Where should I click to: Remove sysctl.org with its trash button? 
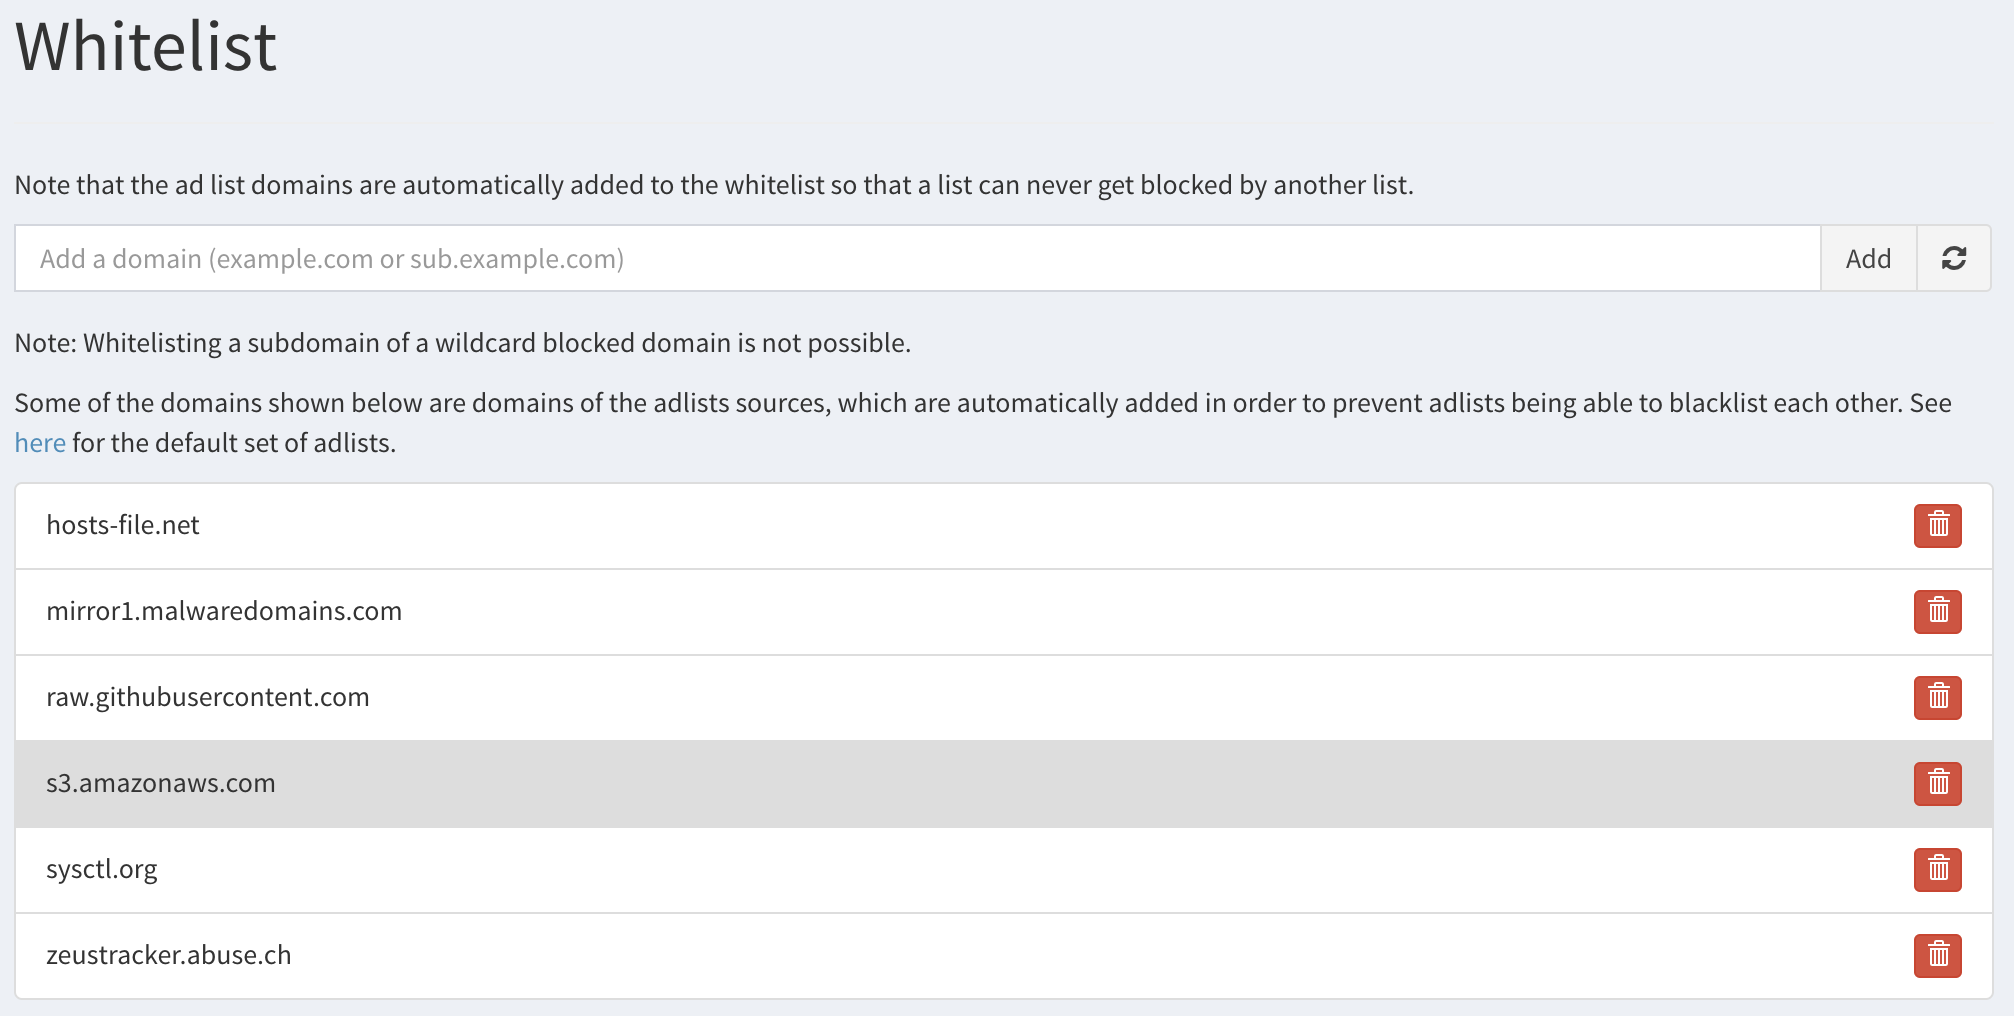[x=1937, y=870]
